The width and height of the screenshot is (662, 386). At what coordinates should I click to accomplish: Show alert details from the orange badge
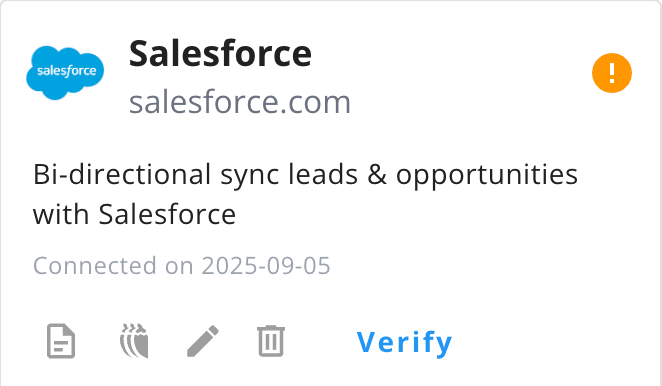click(x=612, y=73)
